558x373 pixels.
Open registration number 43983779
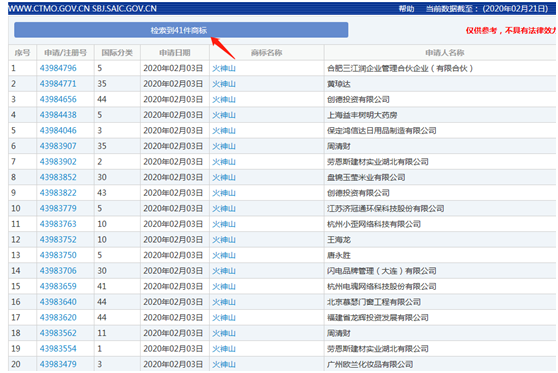(58, 208)
